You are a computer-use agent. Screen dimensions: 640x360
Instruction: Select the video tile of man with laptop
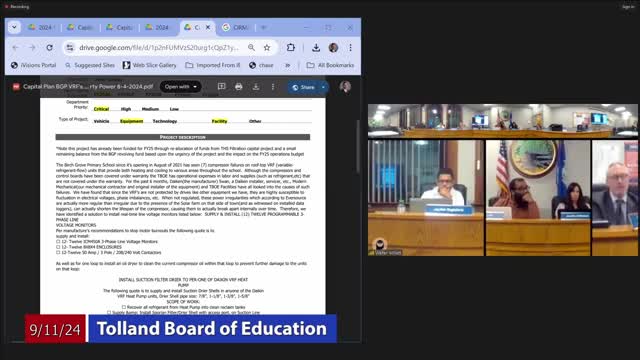pyautogui.click(x=426, y=198)
